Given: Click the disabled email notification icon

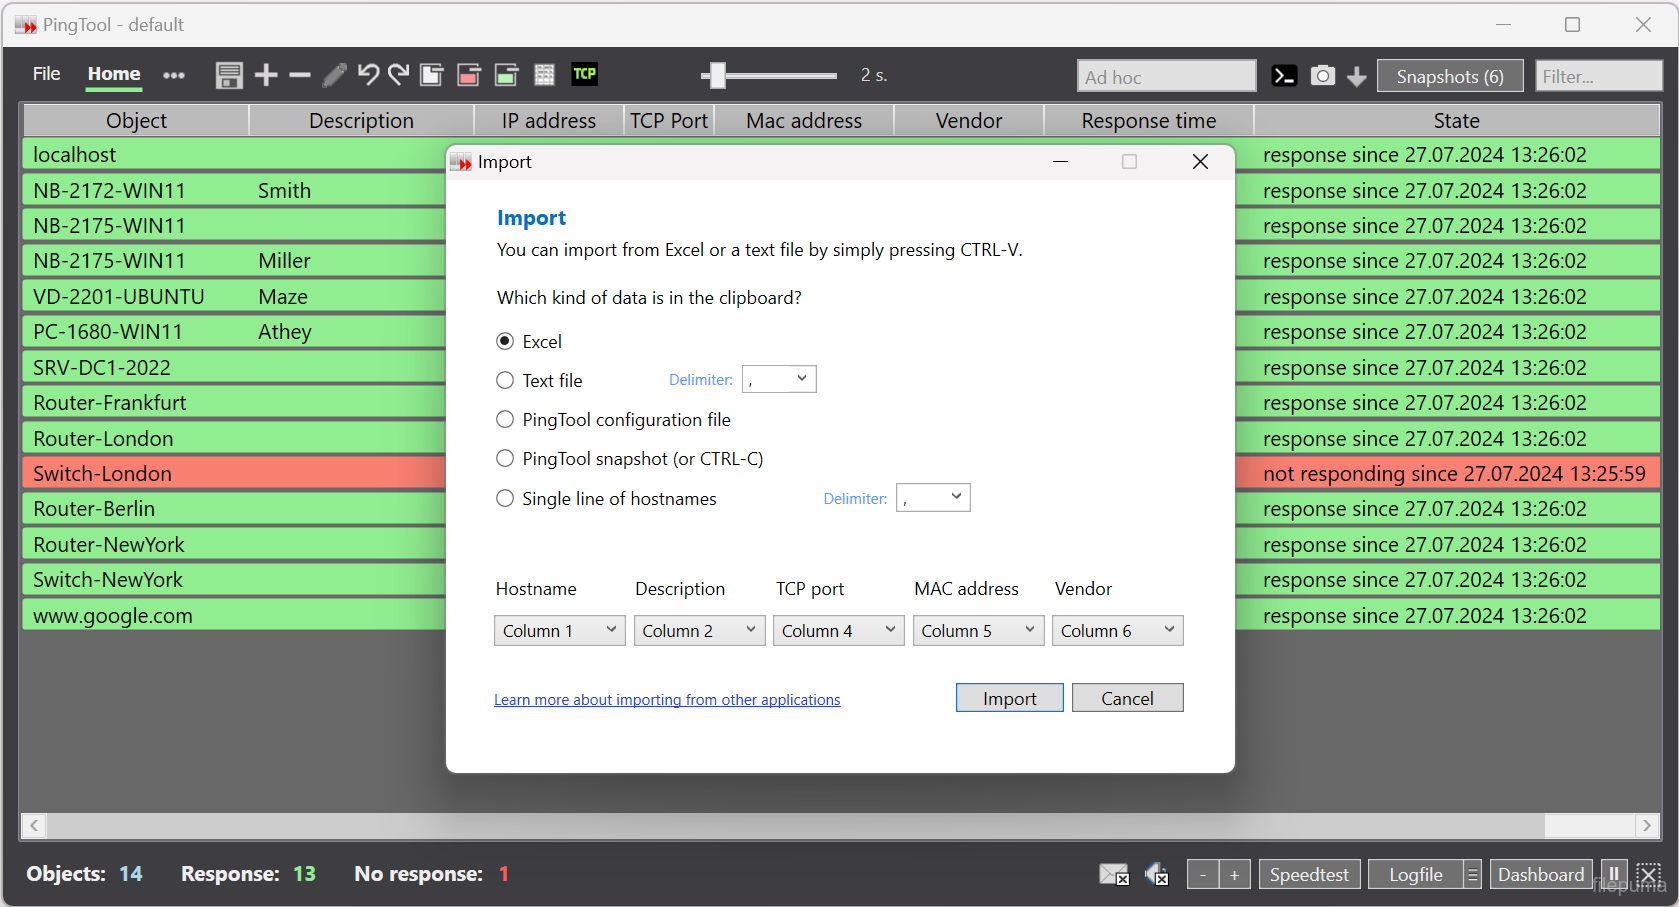Looking at the screenshot, I should tap(1113, 874).
